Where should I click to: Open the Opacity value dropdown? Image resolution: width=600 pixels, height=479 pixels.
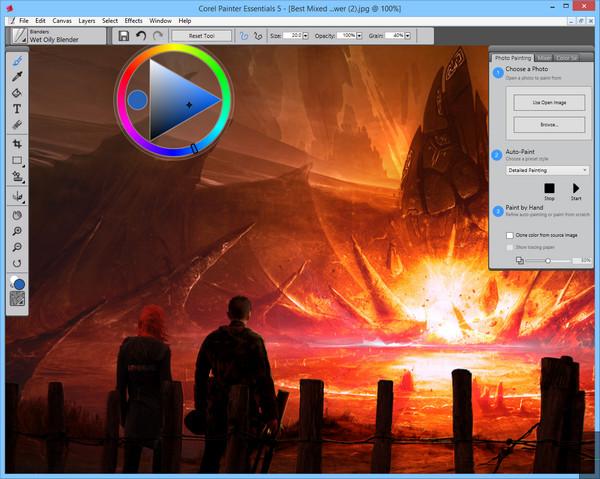pyautogui.click(x=359, y=36)
